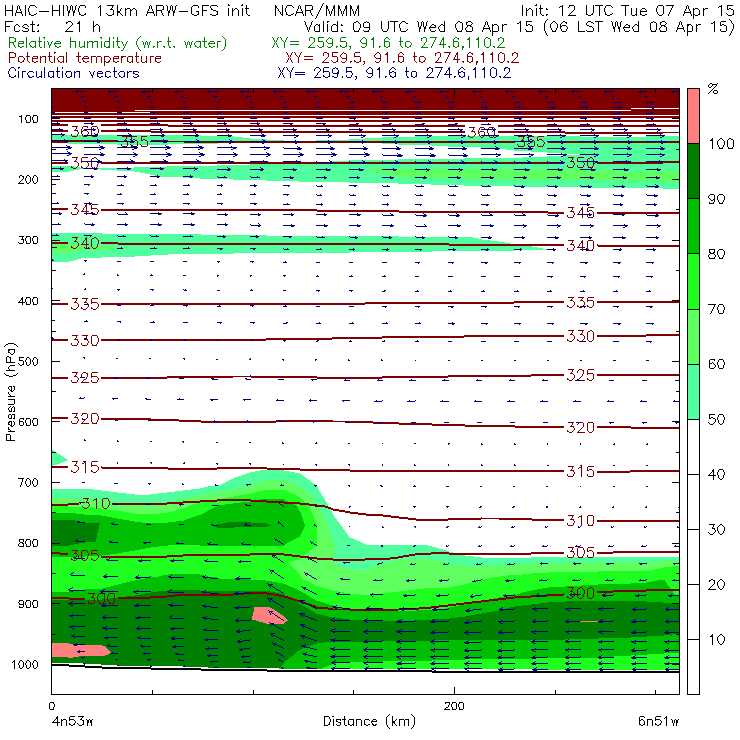Click the '6n51w' end location label
This screenshot has height=740, width=740.
click(658, 721)
